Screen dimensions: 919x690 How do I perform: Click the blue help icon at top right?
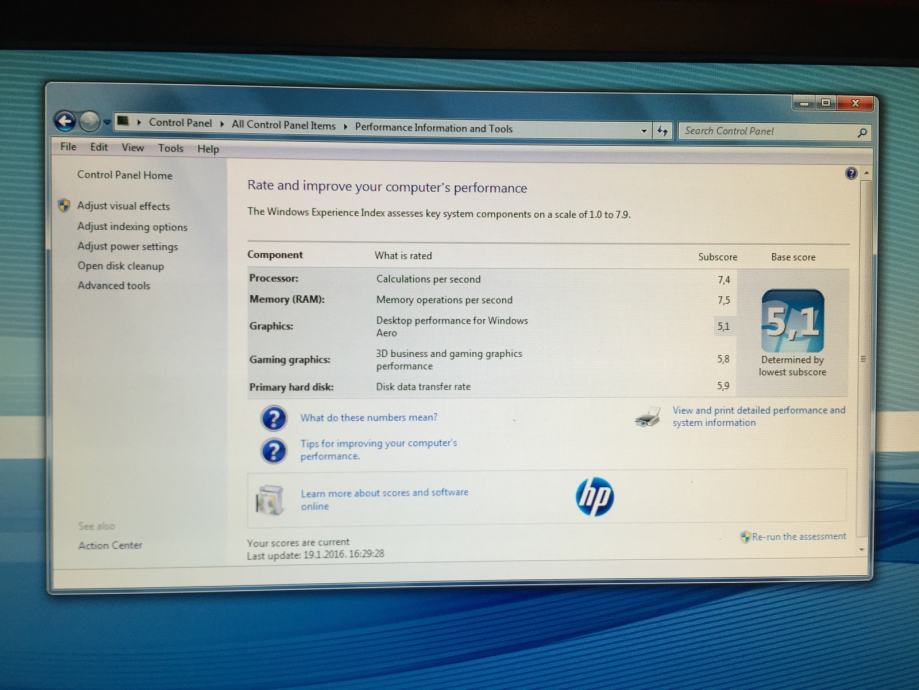(x=851, y=173)
